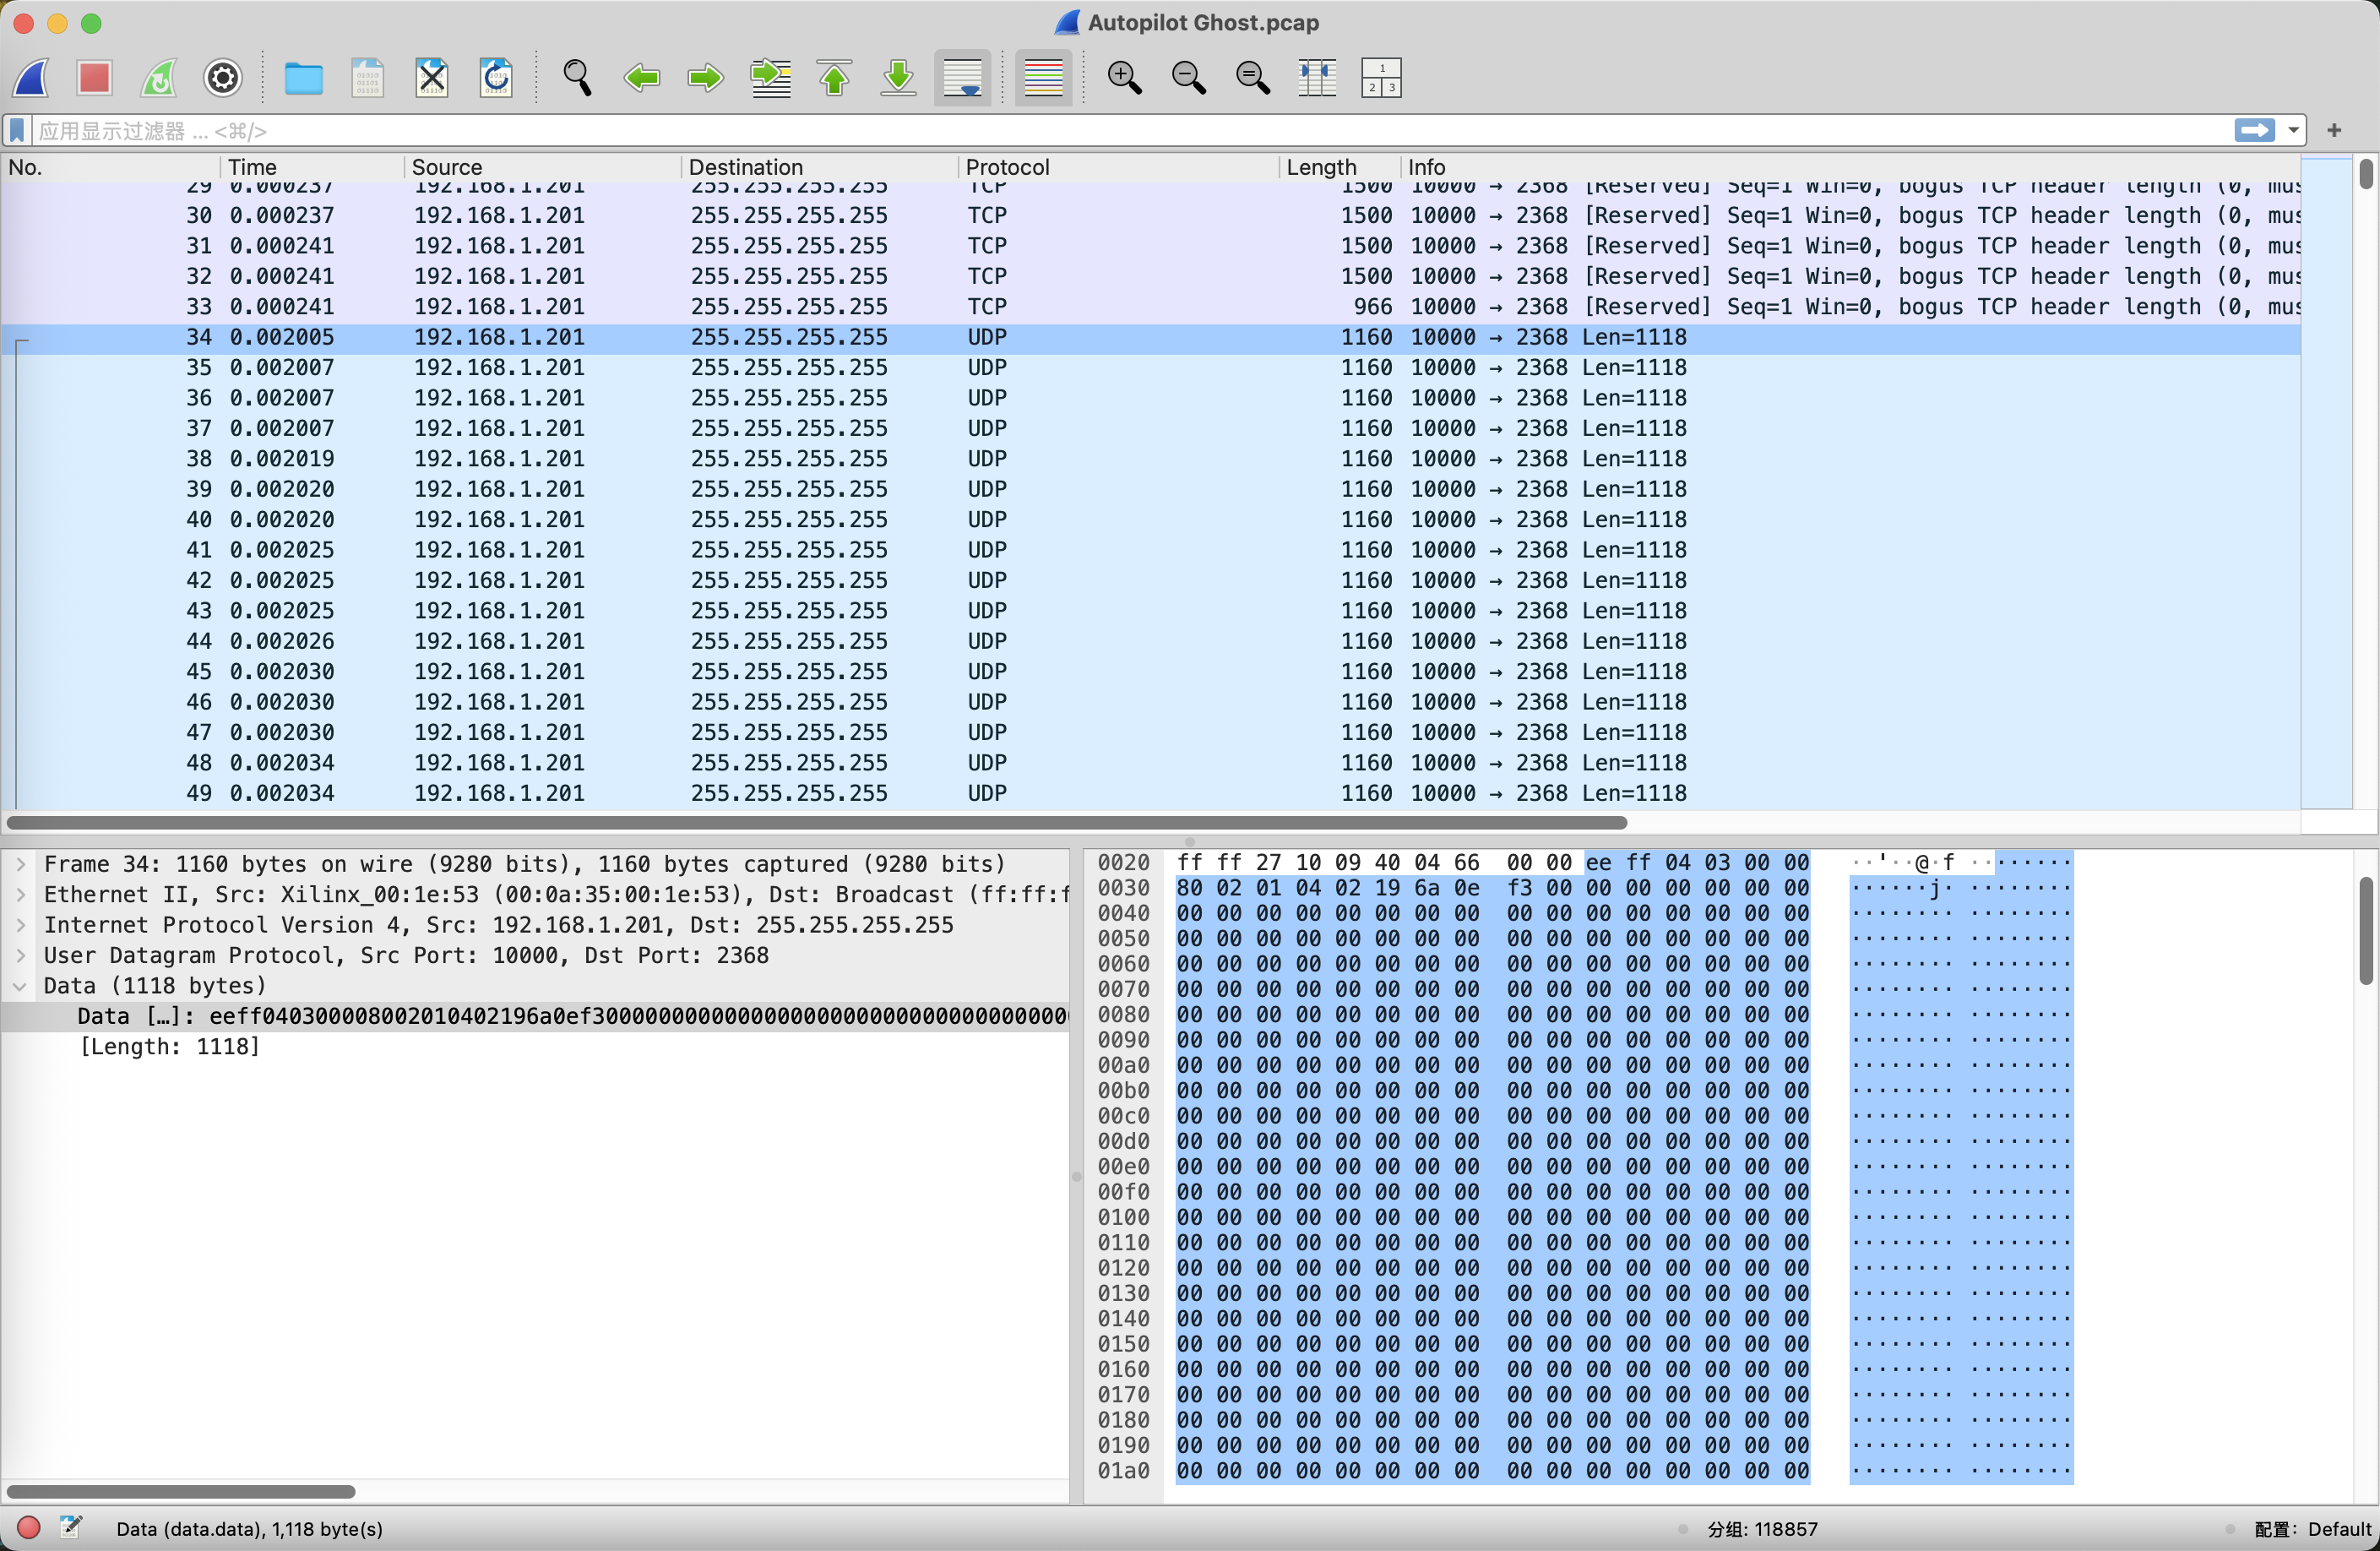Collapse the Data (1118 bytes) section
This screenshot has height=1551, width=2380.
20,986
